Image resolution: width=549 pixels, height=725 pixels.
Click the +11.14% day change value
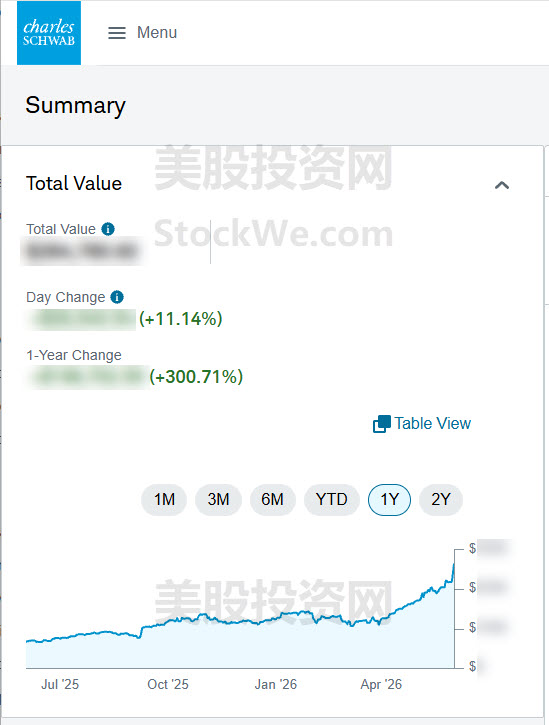click(x=181, y=319)
